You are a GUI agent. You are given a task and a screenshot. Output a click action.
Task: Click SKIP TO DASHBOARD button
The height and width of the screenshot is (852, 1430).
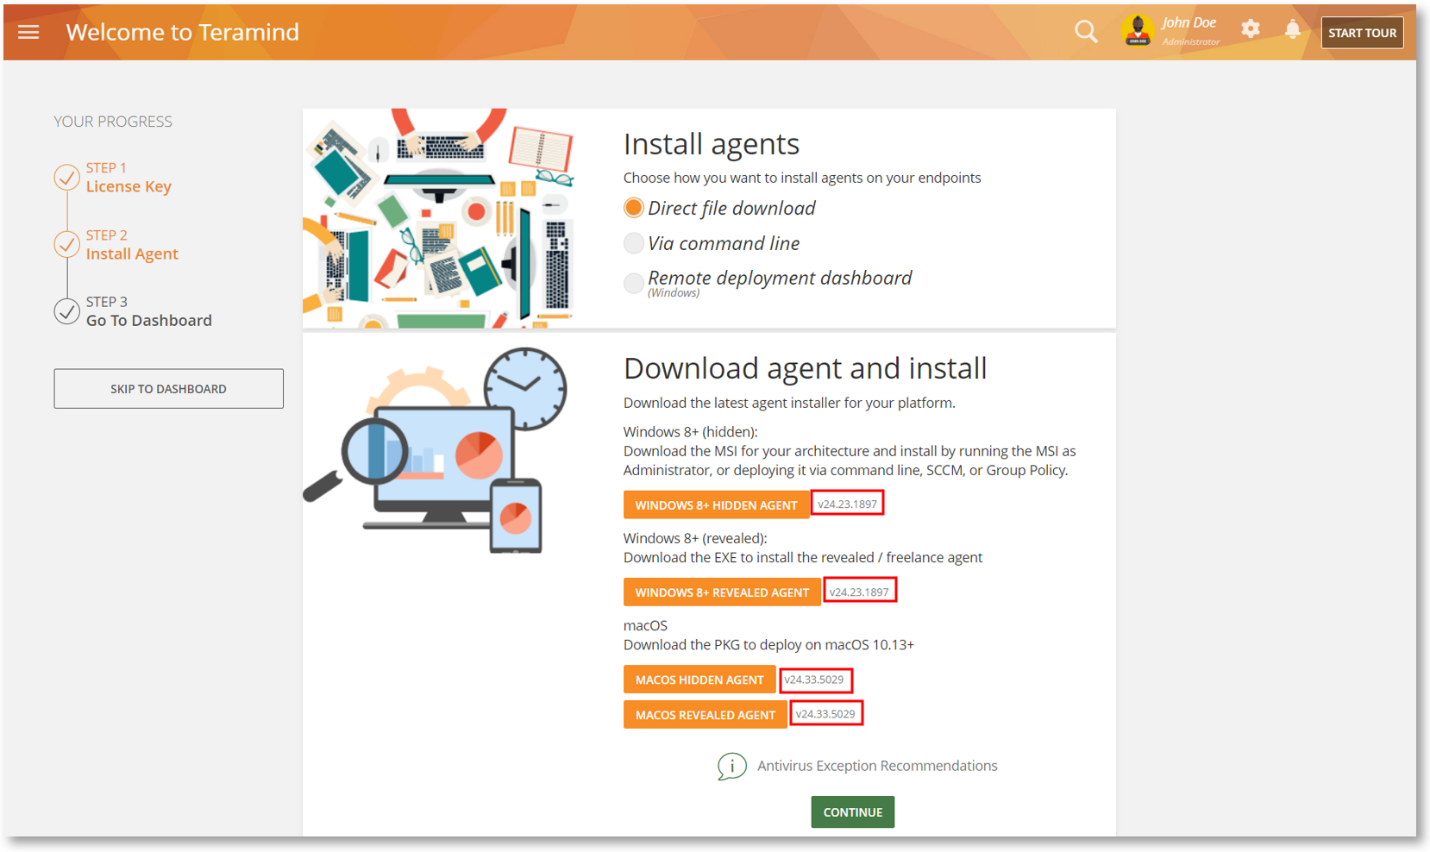click(168, 389)
